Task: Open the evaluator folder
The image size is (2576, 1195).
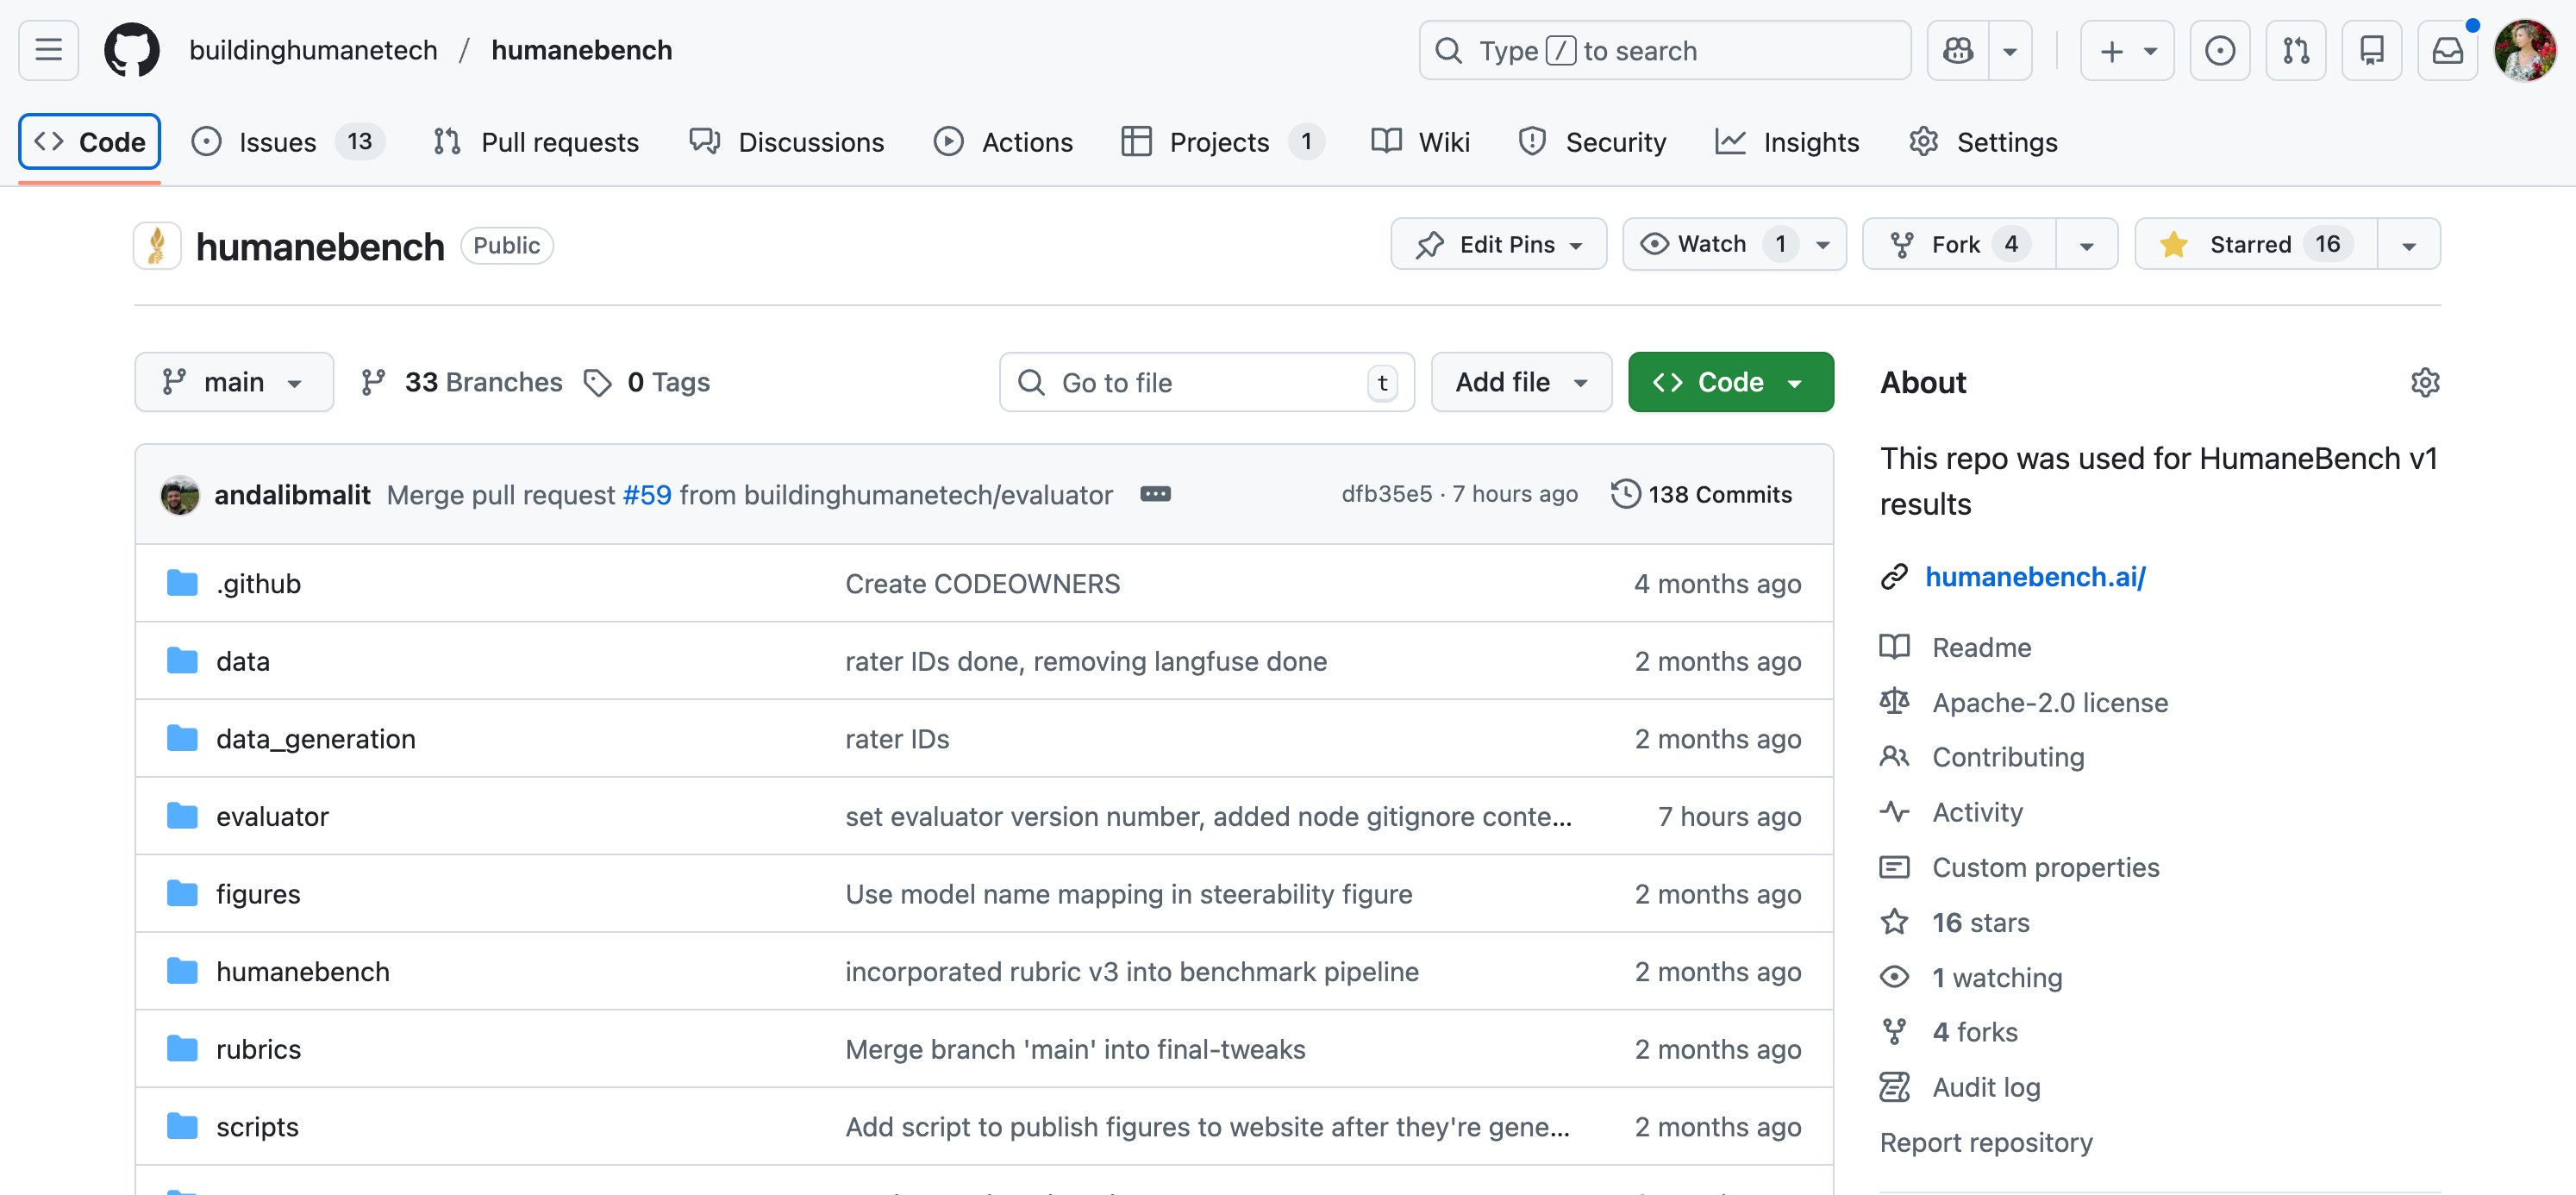Action: point(272,816)
